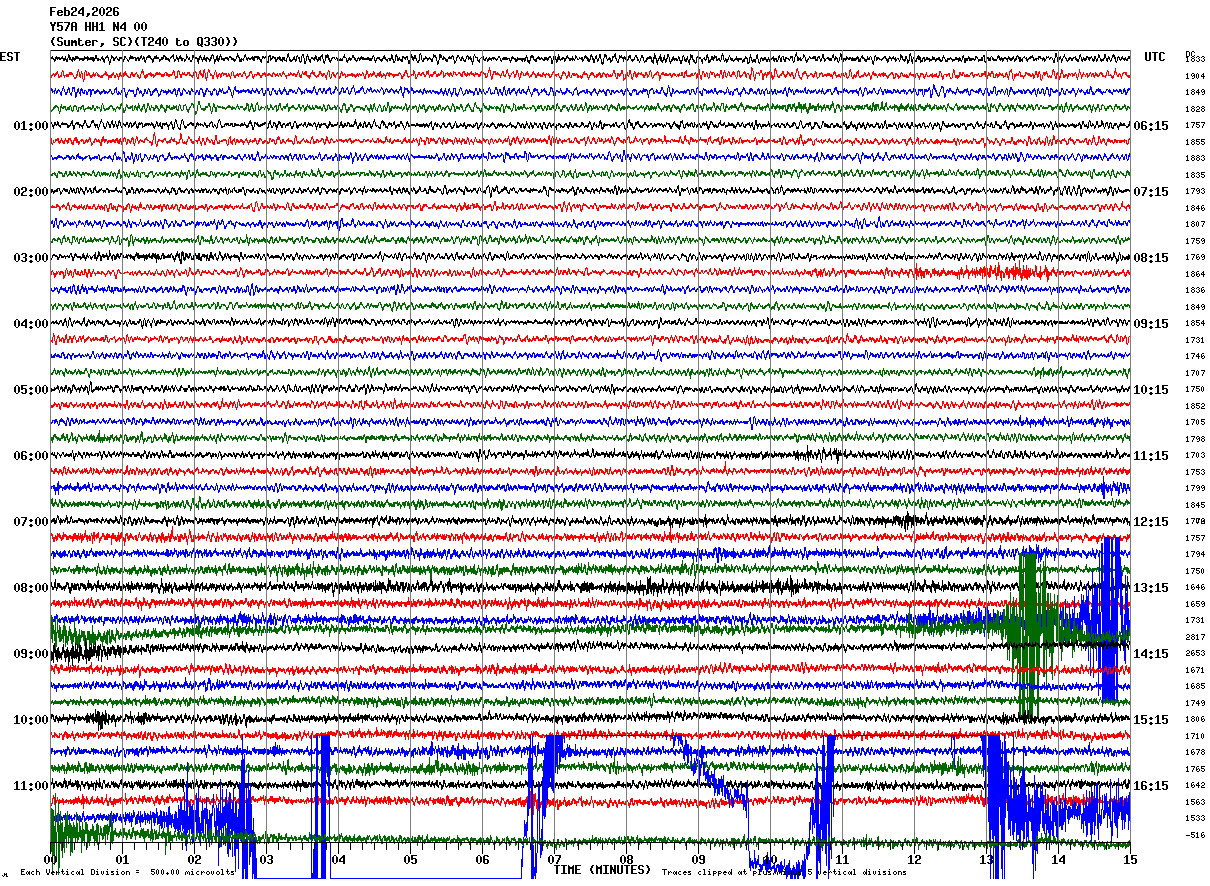Select the 05:00 EST hour label
Screen dimensions: 1210x886
(31, 390)
